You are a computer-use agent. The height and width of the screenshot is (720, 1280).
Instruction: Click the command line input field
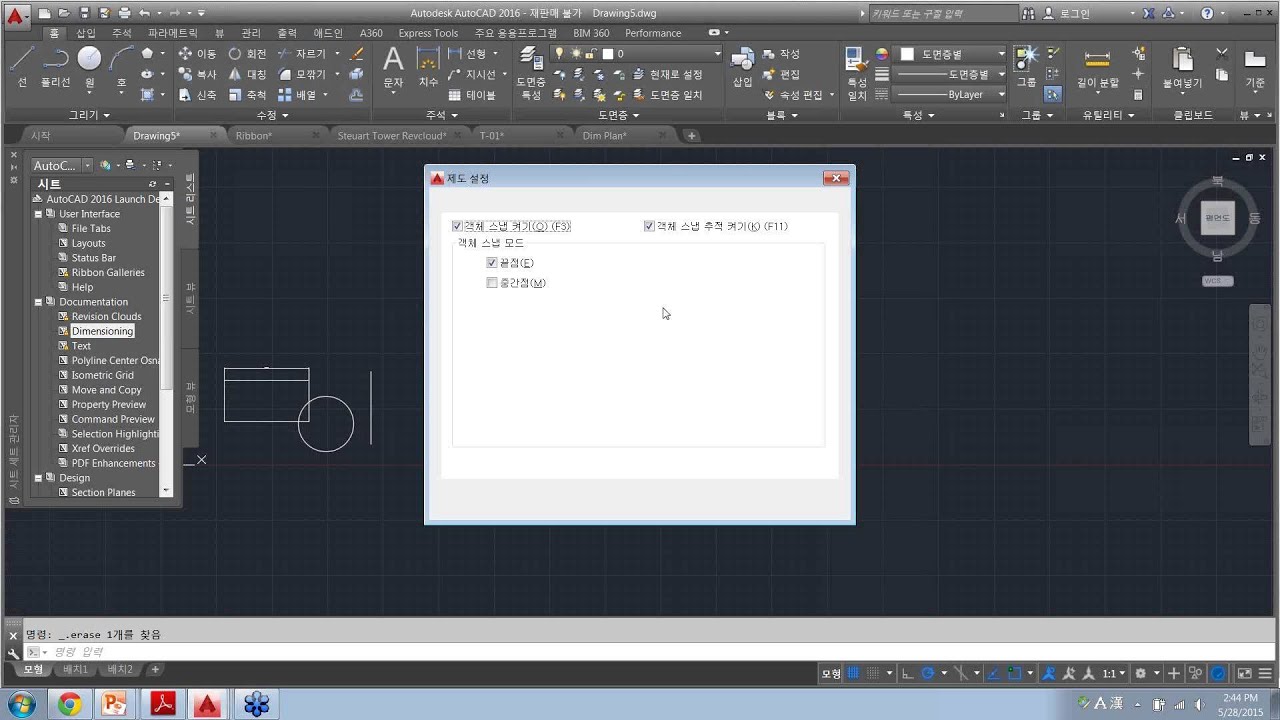pos(640,652)
